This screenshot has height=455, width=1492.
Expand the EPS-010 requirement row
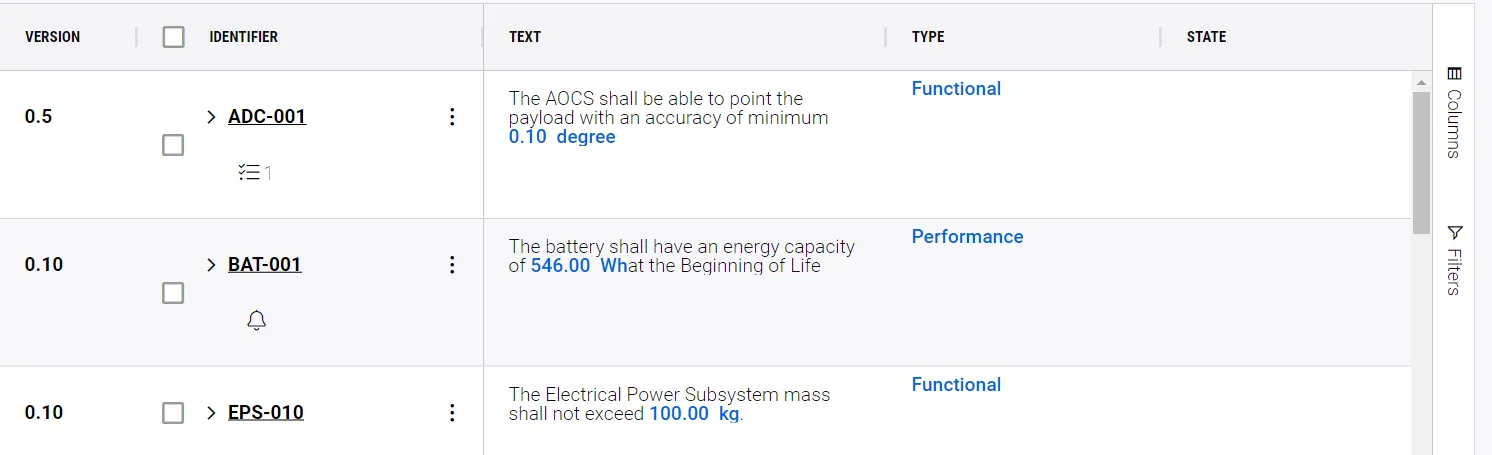[x=211, y=413]
